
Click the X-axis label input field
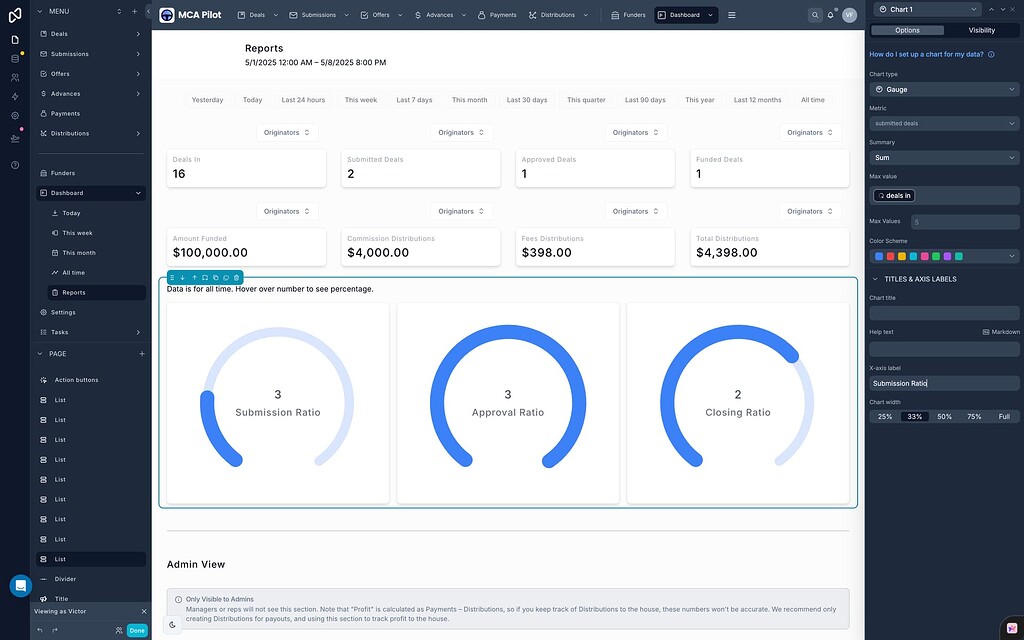pos(944,383)
